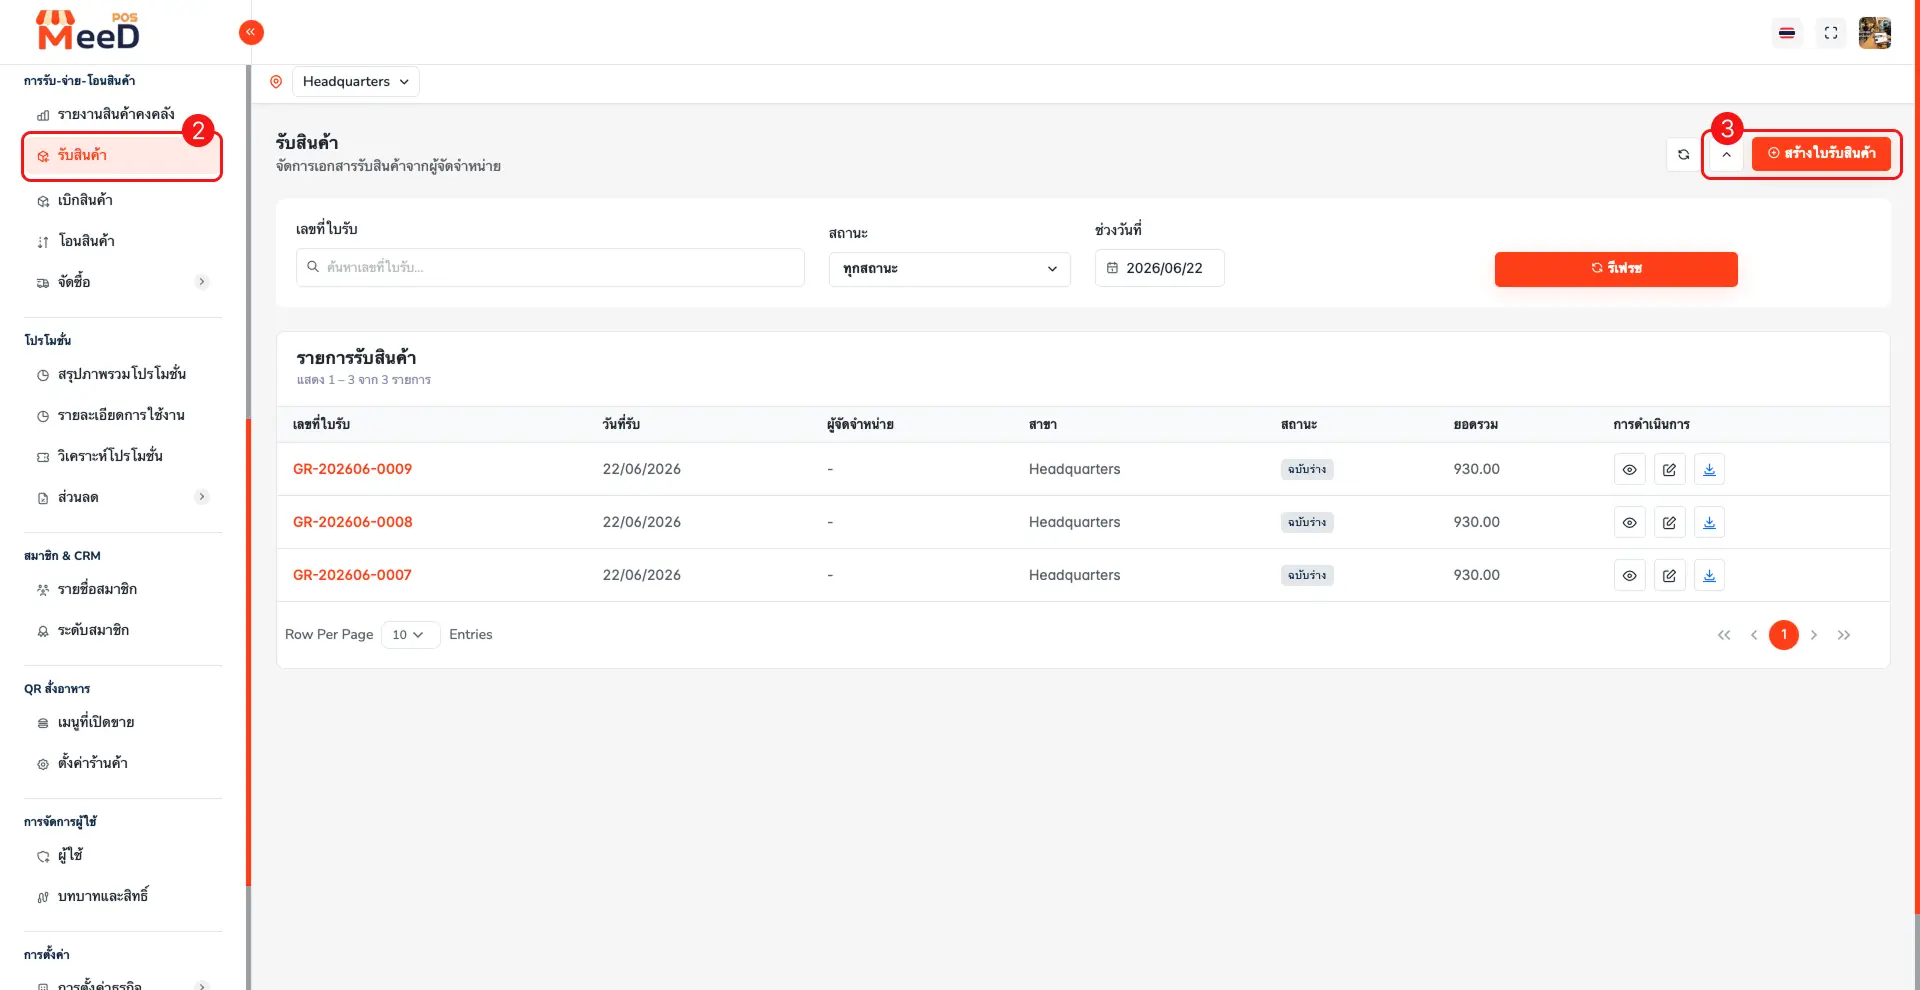Viewport: 1920px width, 990px height.
Task: Download receipt GR-202606-0007
Action: tap(1710, 575)
